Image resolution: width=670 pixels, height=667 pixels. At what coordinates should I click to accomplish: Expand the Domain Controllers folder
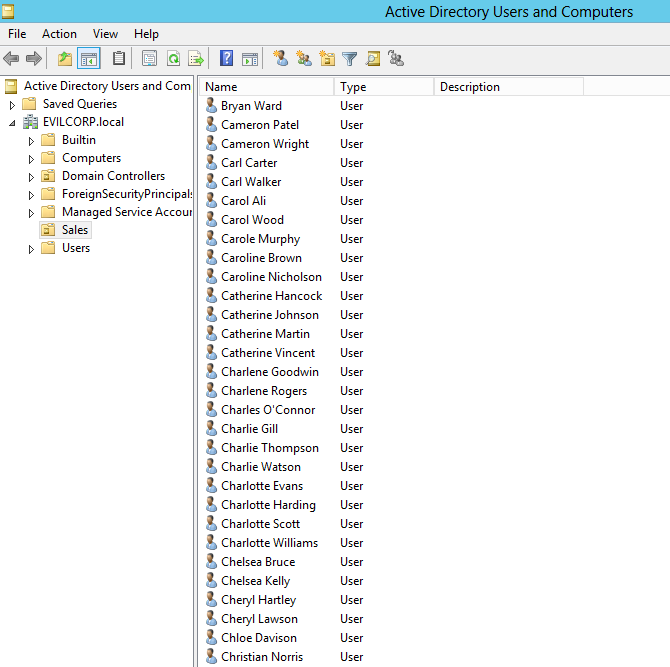pos(31,176)
